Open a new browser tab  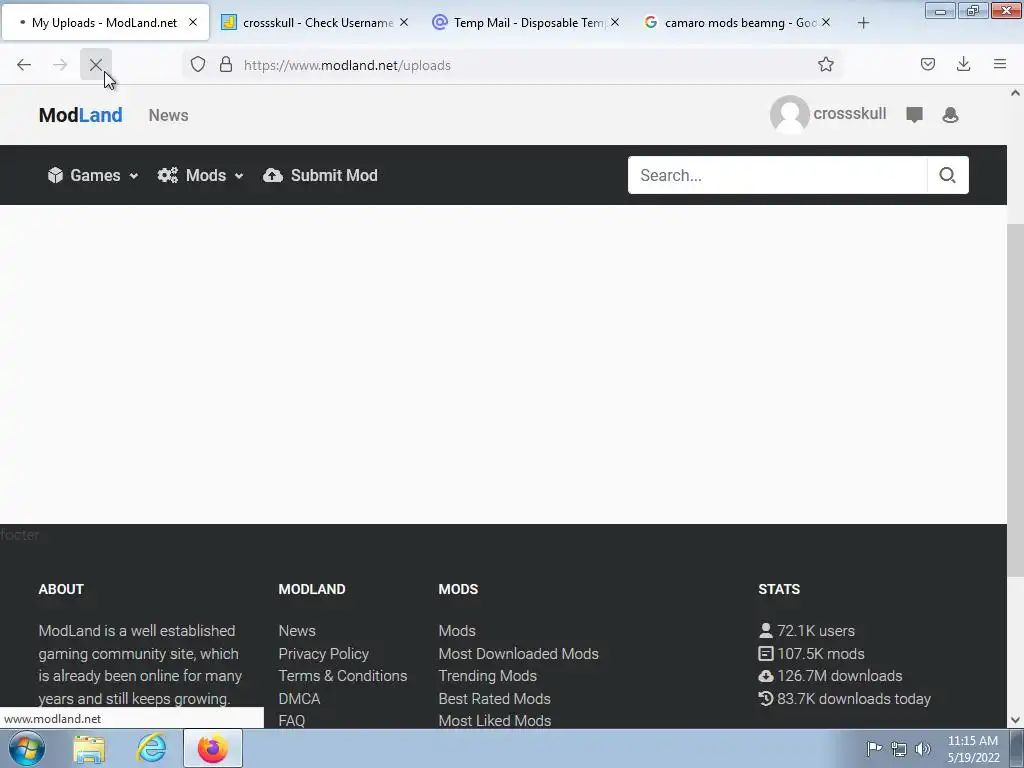click(x=863, y=23)
